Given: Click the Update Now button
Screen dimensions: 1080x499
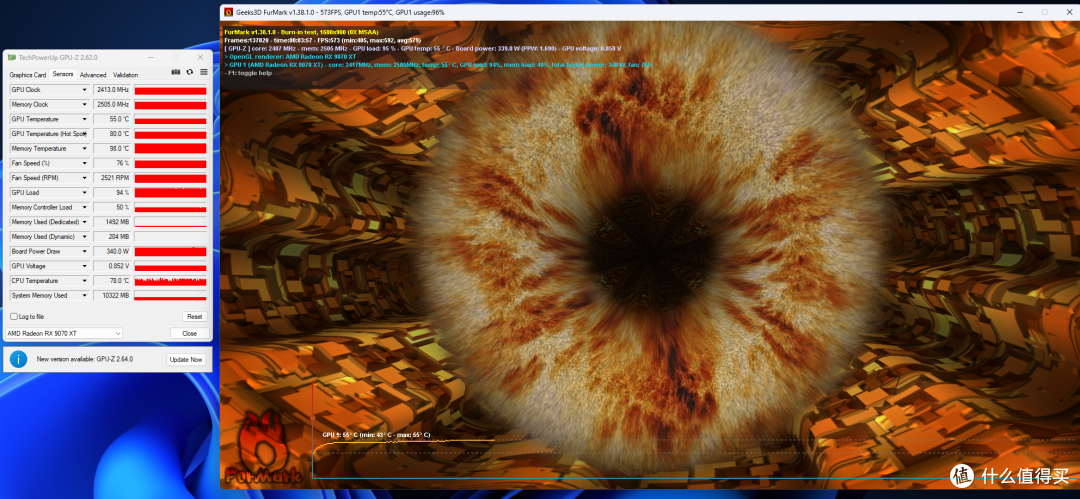Looking at the screenshot, I should pyautogui.click(x=186, y=359).
